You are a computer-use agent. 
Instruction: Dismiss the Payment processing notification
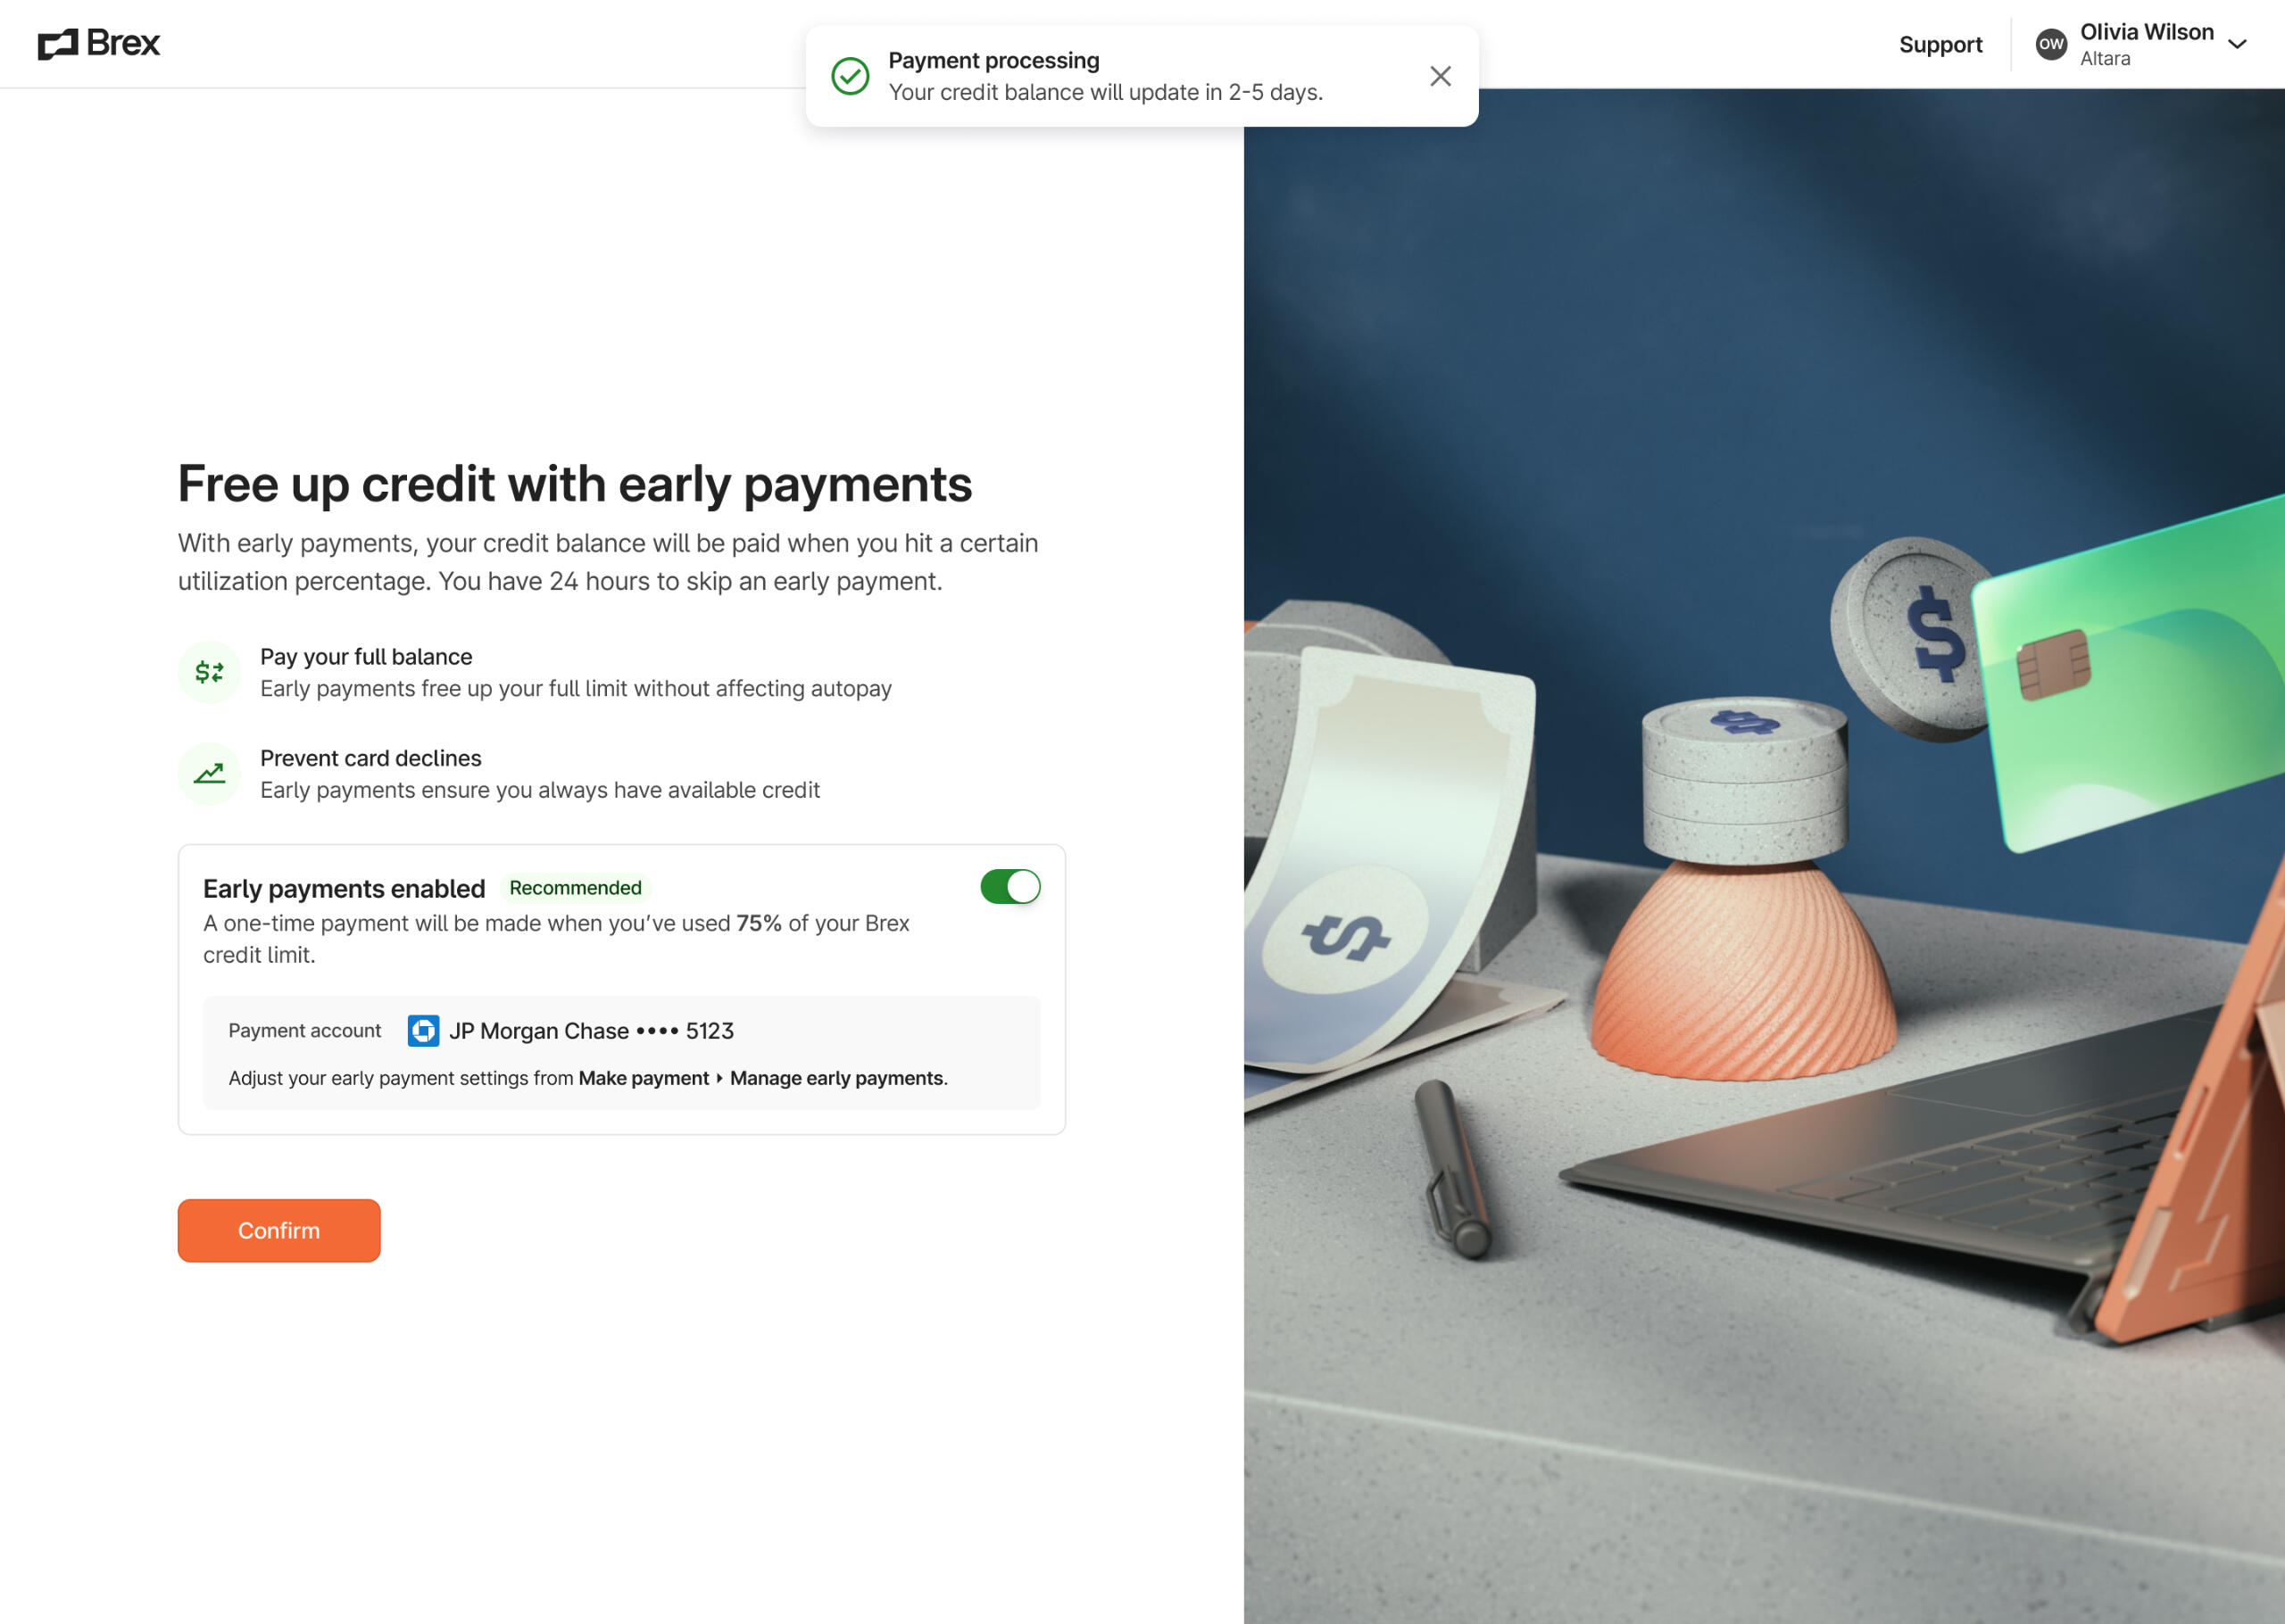pyautogui.click(x=1440, y=76)
